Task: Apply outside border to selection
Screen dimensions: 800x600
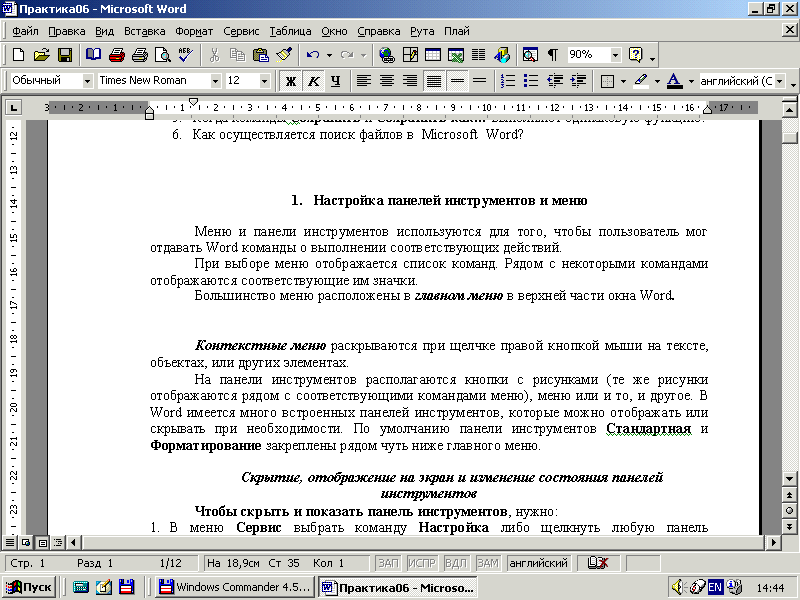Action: pyautogui.click(x=607, y=81)
